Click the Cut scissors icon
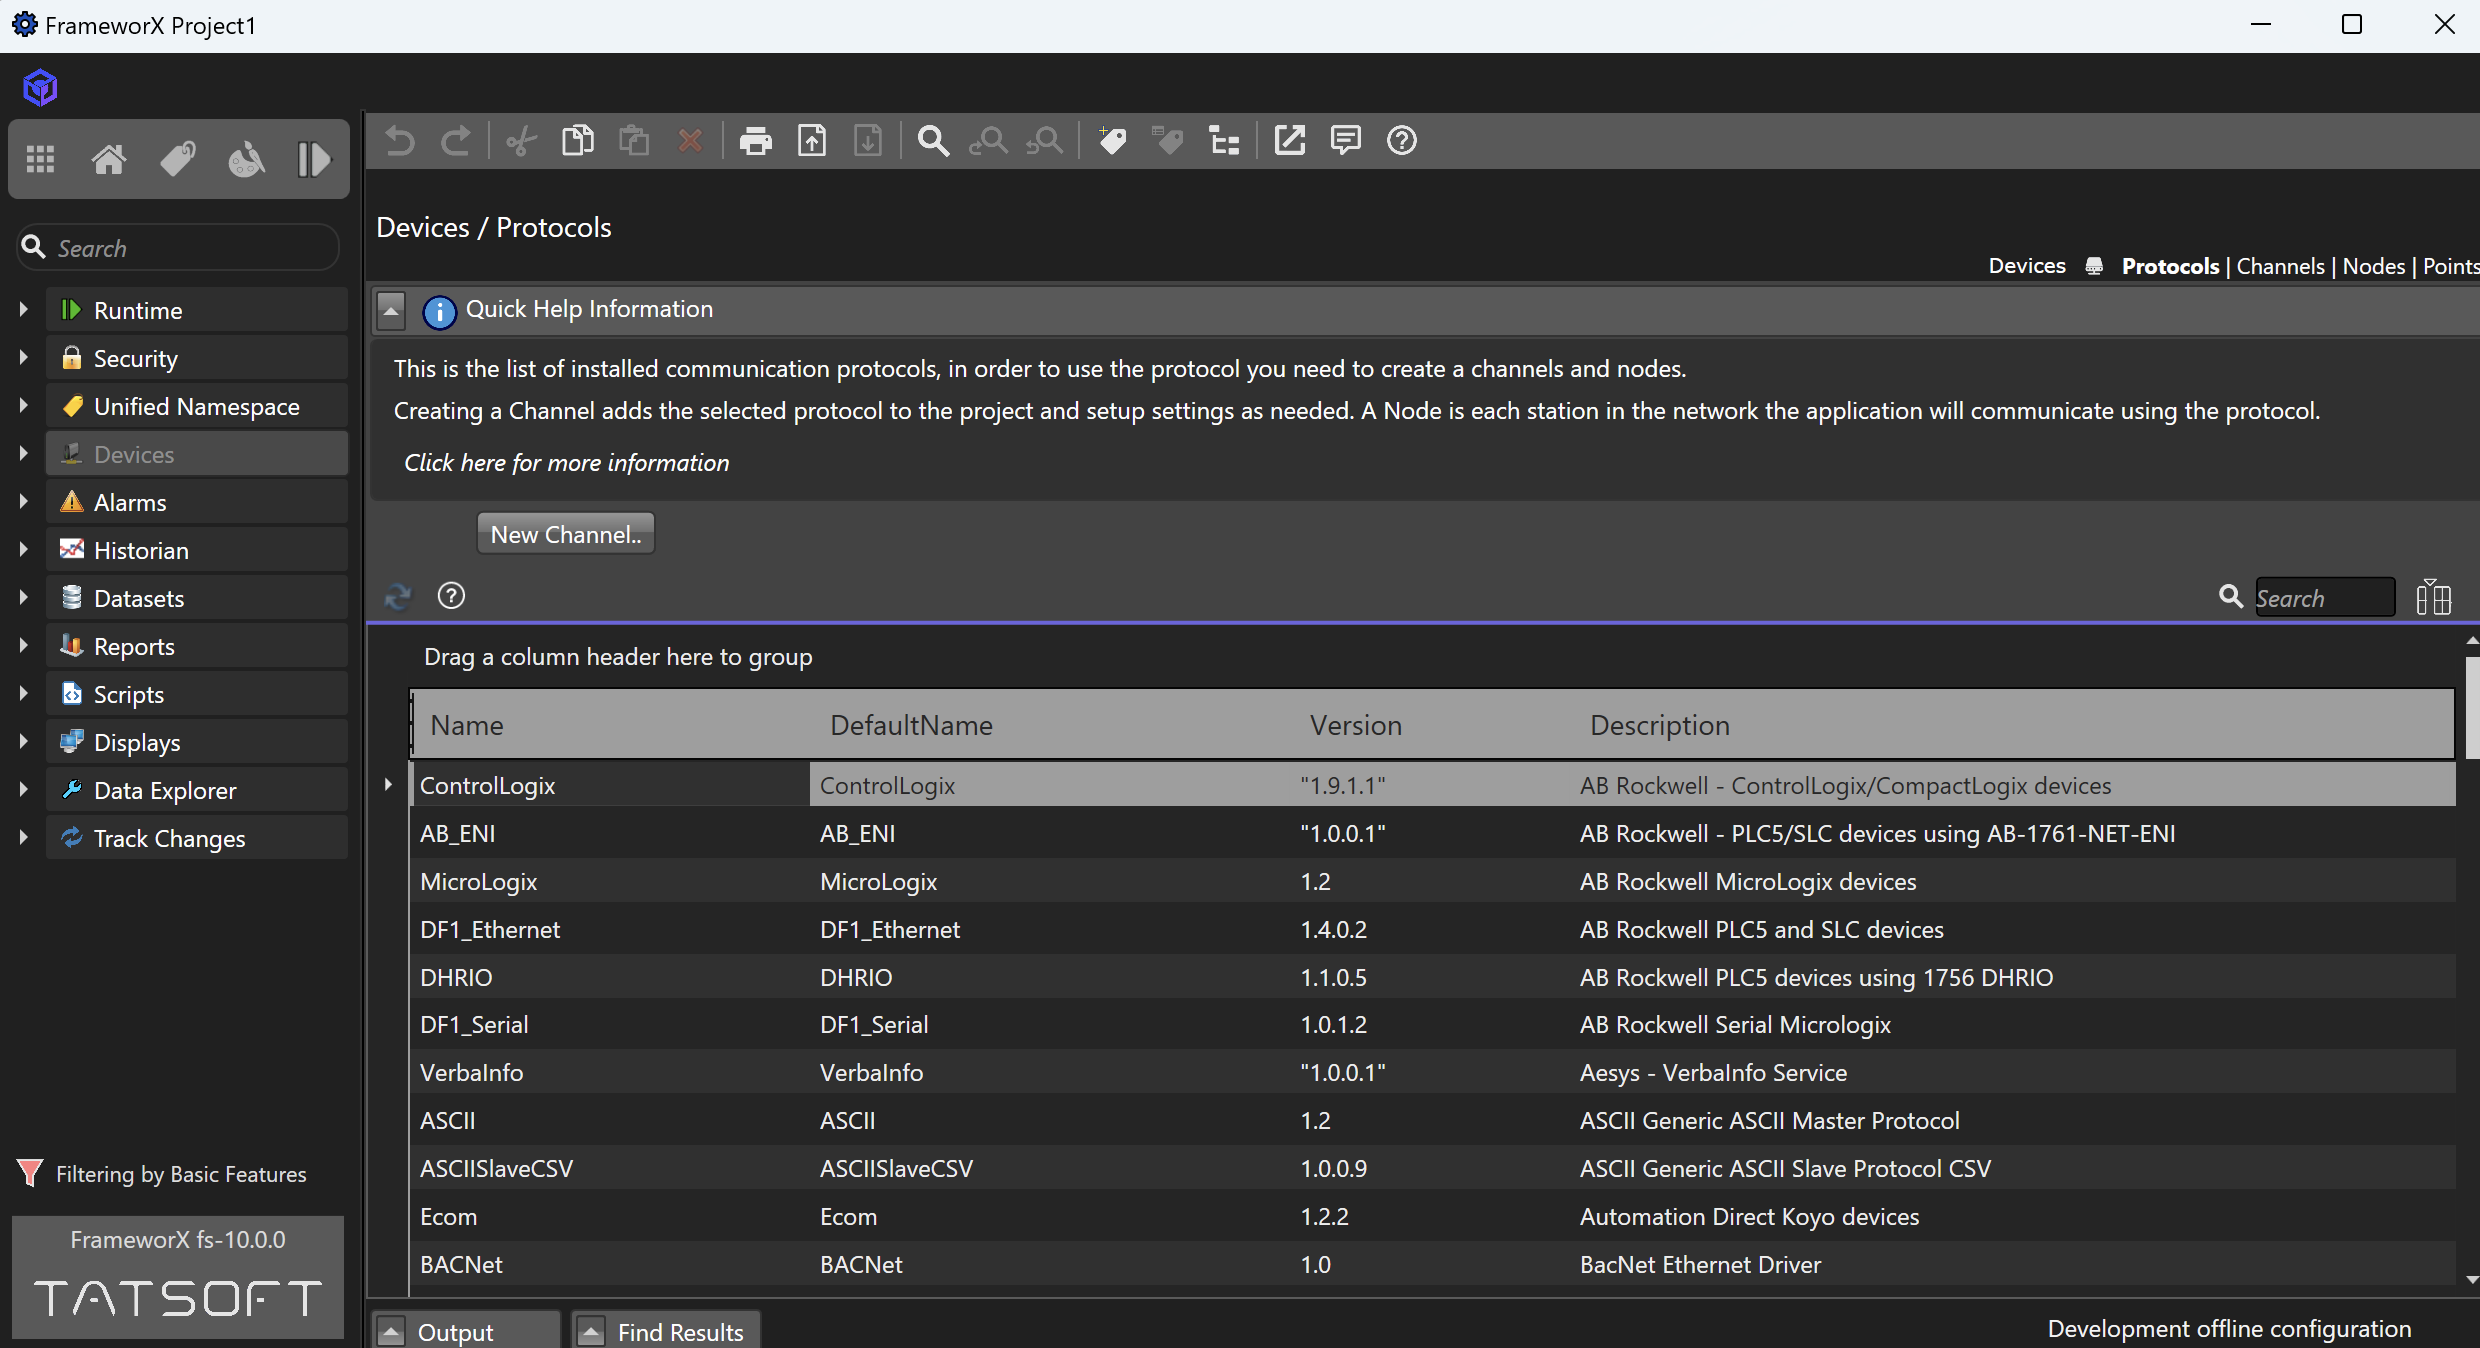This screenshot has height=1348, width=2480. [521, 141]
